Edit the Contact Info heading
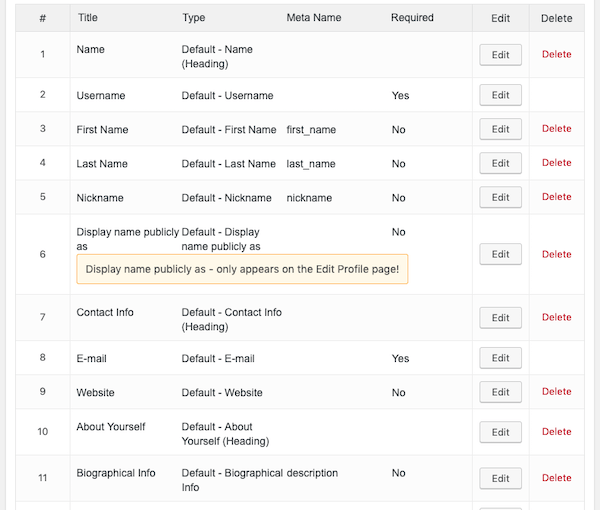Image resolution: width=600 pixels, height=510 pixels. (500, 318)
